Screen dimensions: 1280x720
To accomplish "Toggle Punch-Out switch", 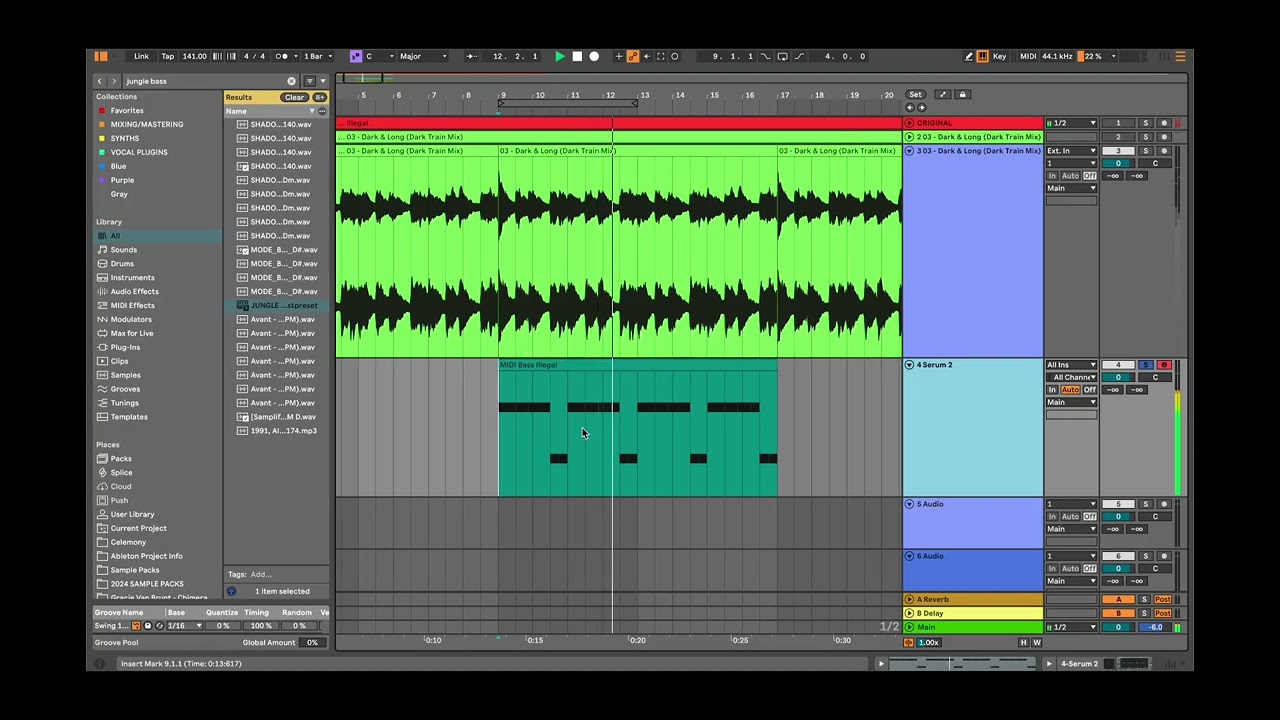I will click(x=798, y=56).
